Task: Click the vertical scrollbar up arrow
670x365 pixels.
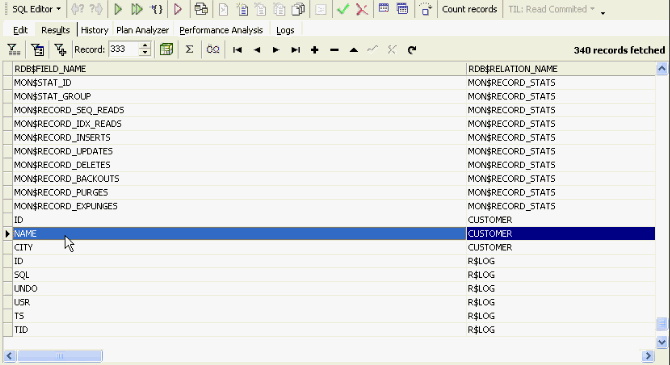Action: coord(662,68)
